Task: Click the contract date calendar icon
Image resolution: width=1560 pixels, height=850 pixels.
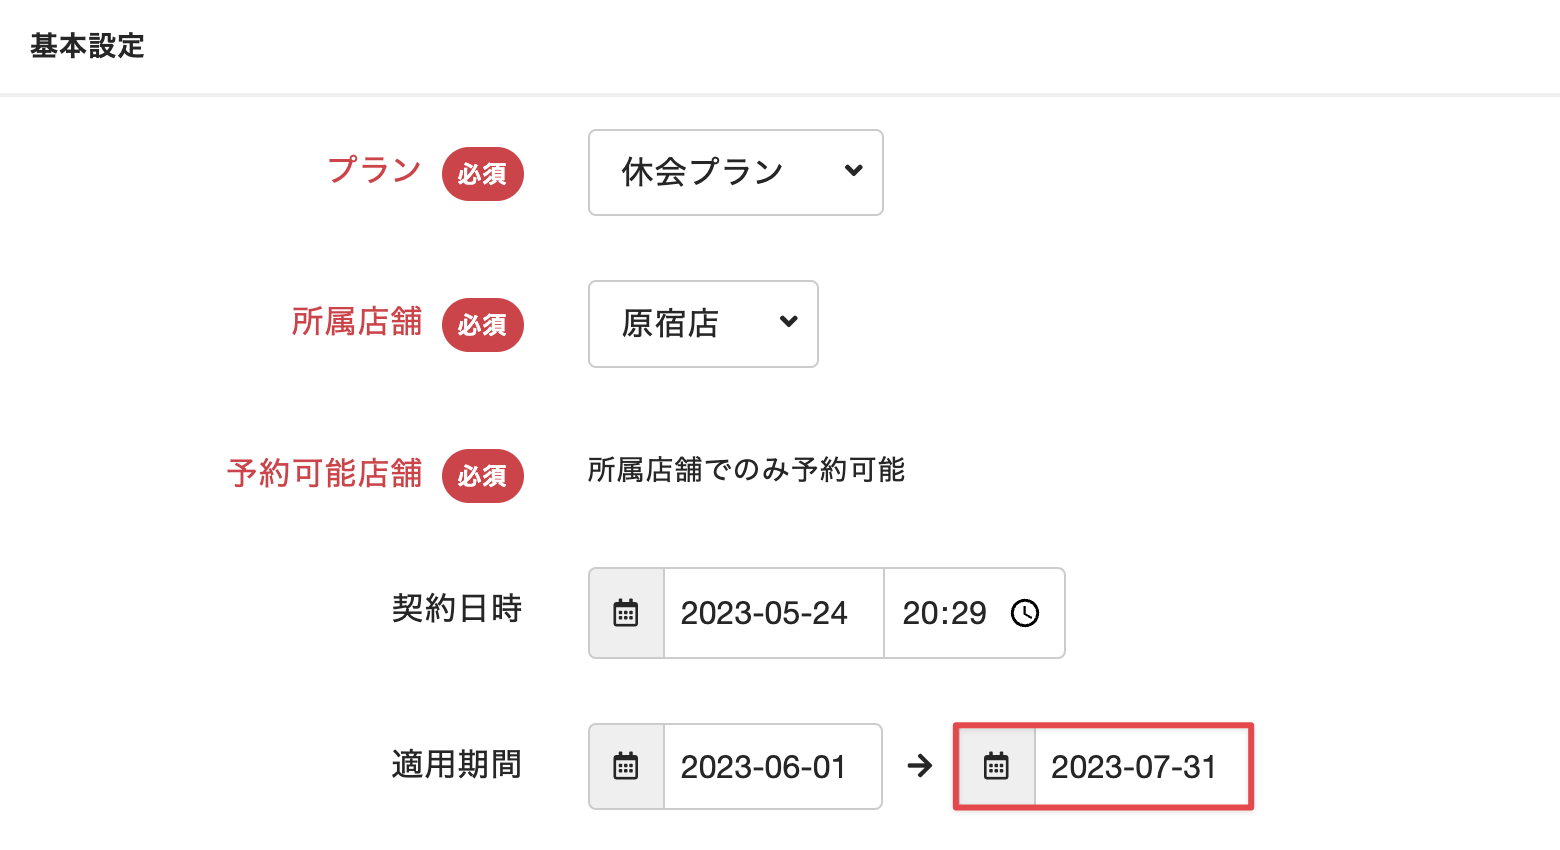Action: (626, 613)
